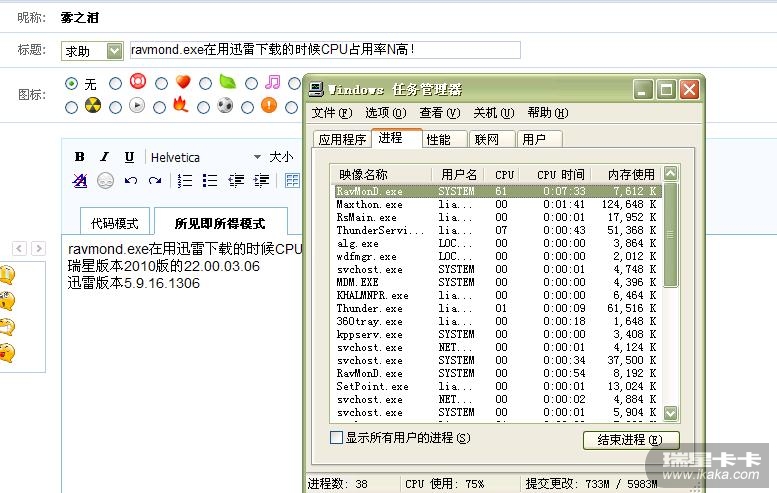Select the SetPoint.exe process row
Viewport: 777px width, 493px height.
tap(497, 386)
